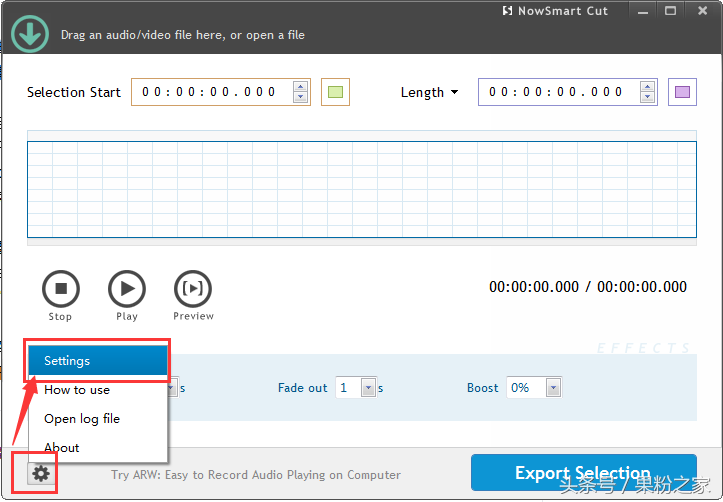Image resolution: width=723 pixels, height=502 pixels.
Task: Increase Selection Start time with up arrow
Action: pos(301,87)
